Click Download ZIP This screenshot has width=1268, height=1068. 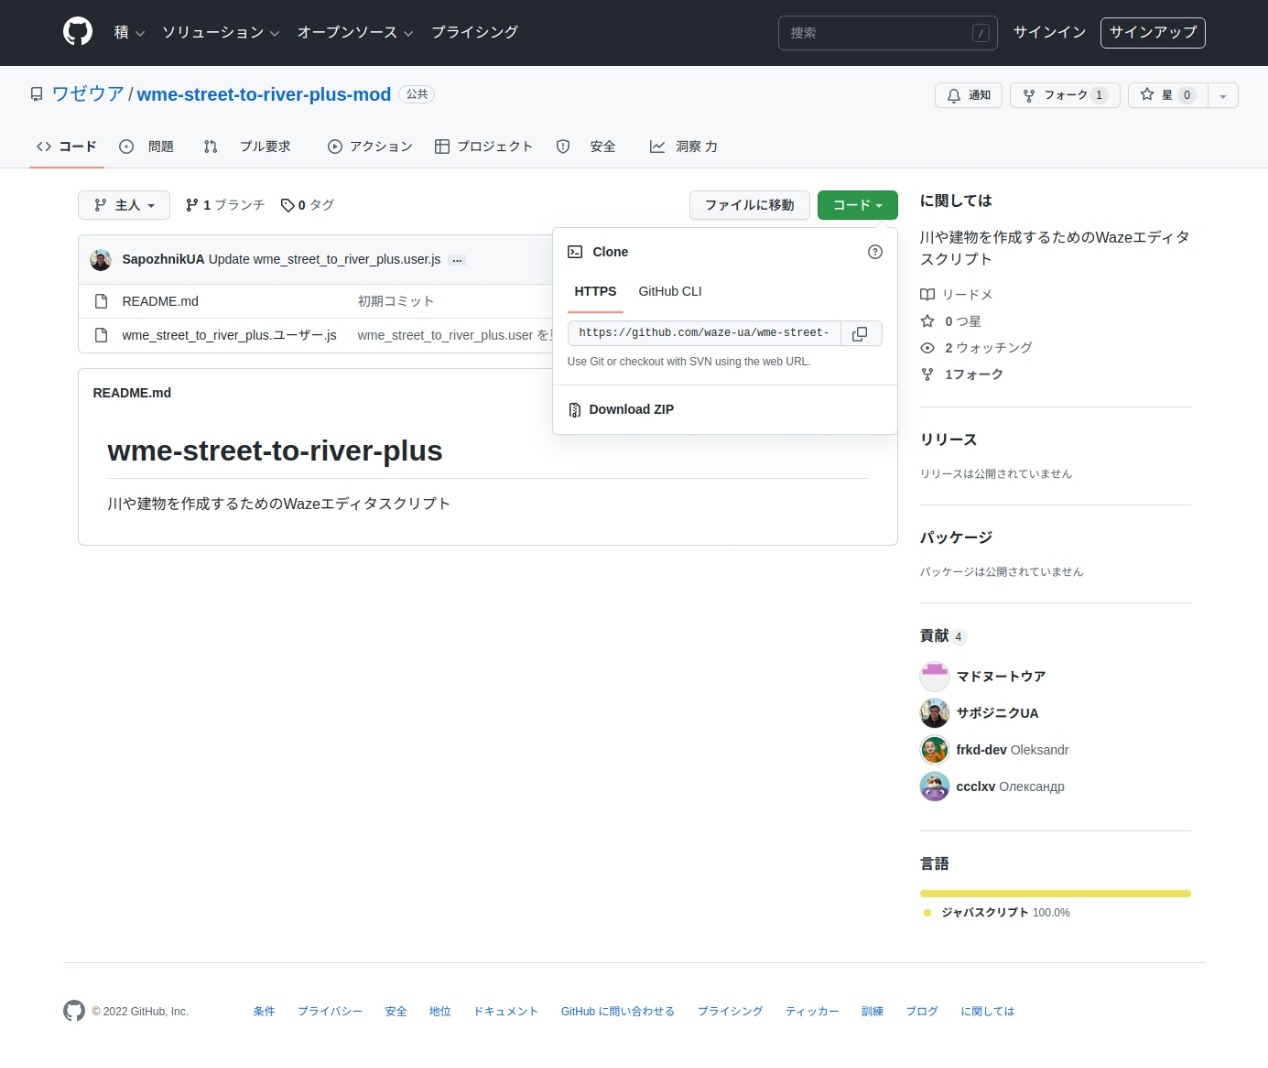[630, 410]
